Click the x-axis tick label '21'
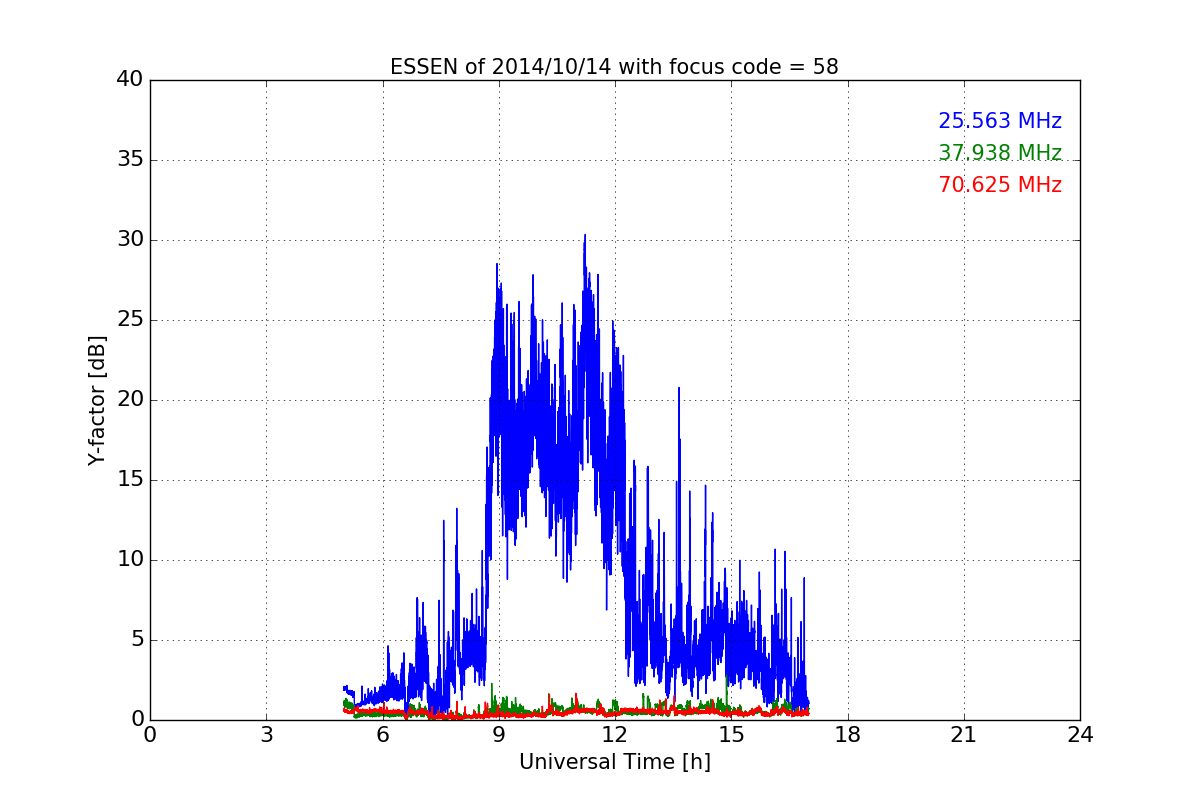The width and height of the screenshot is (1200, 800). click(963, 735)
